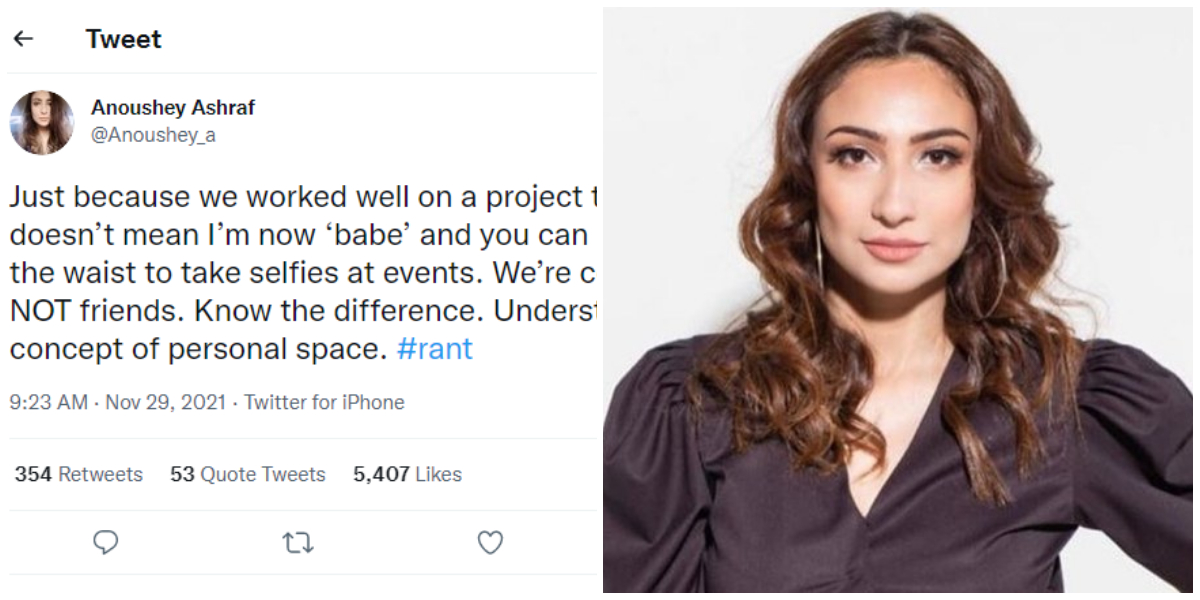This screenshot has height=600, width=1200.
Task: Like the tweet with the heart icon
Action: click(x=489, y=543)
